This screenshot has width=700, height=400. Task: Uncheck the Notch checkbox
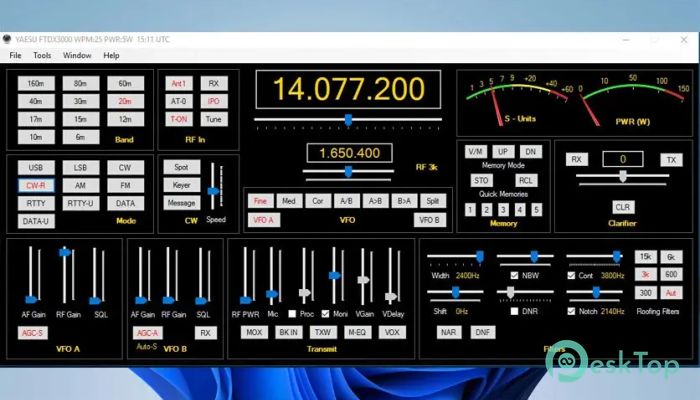(571, 311)
